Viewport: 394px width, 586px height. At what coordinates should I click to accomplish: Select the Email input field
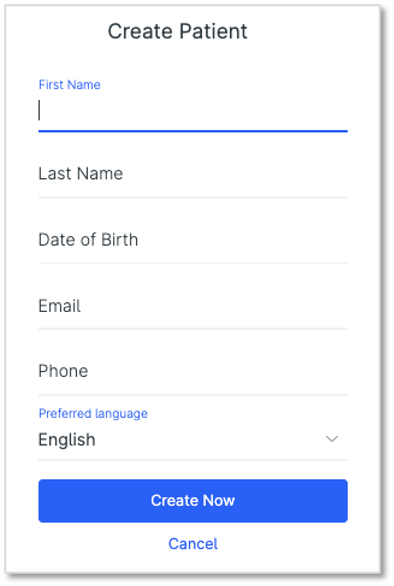click(x=193, y=306)
